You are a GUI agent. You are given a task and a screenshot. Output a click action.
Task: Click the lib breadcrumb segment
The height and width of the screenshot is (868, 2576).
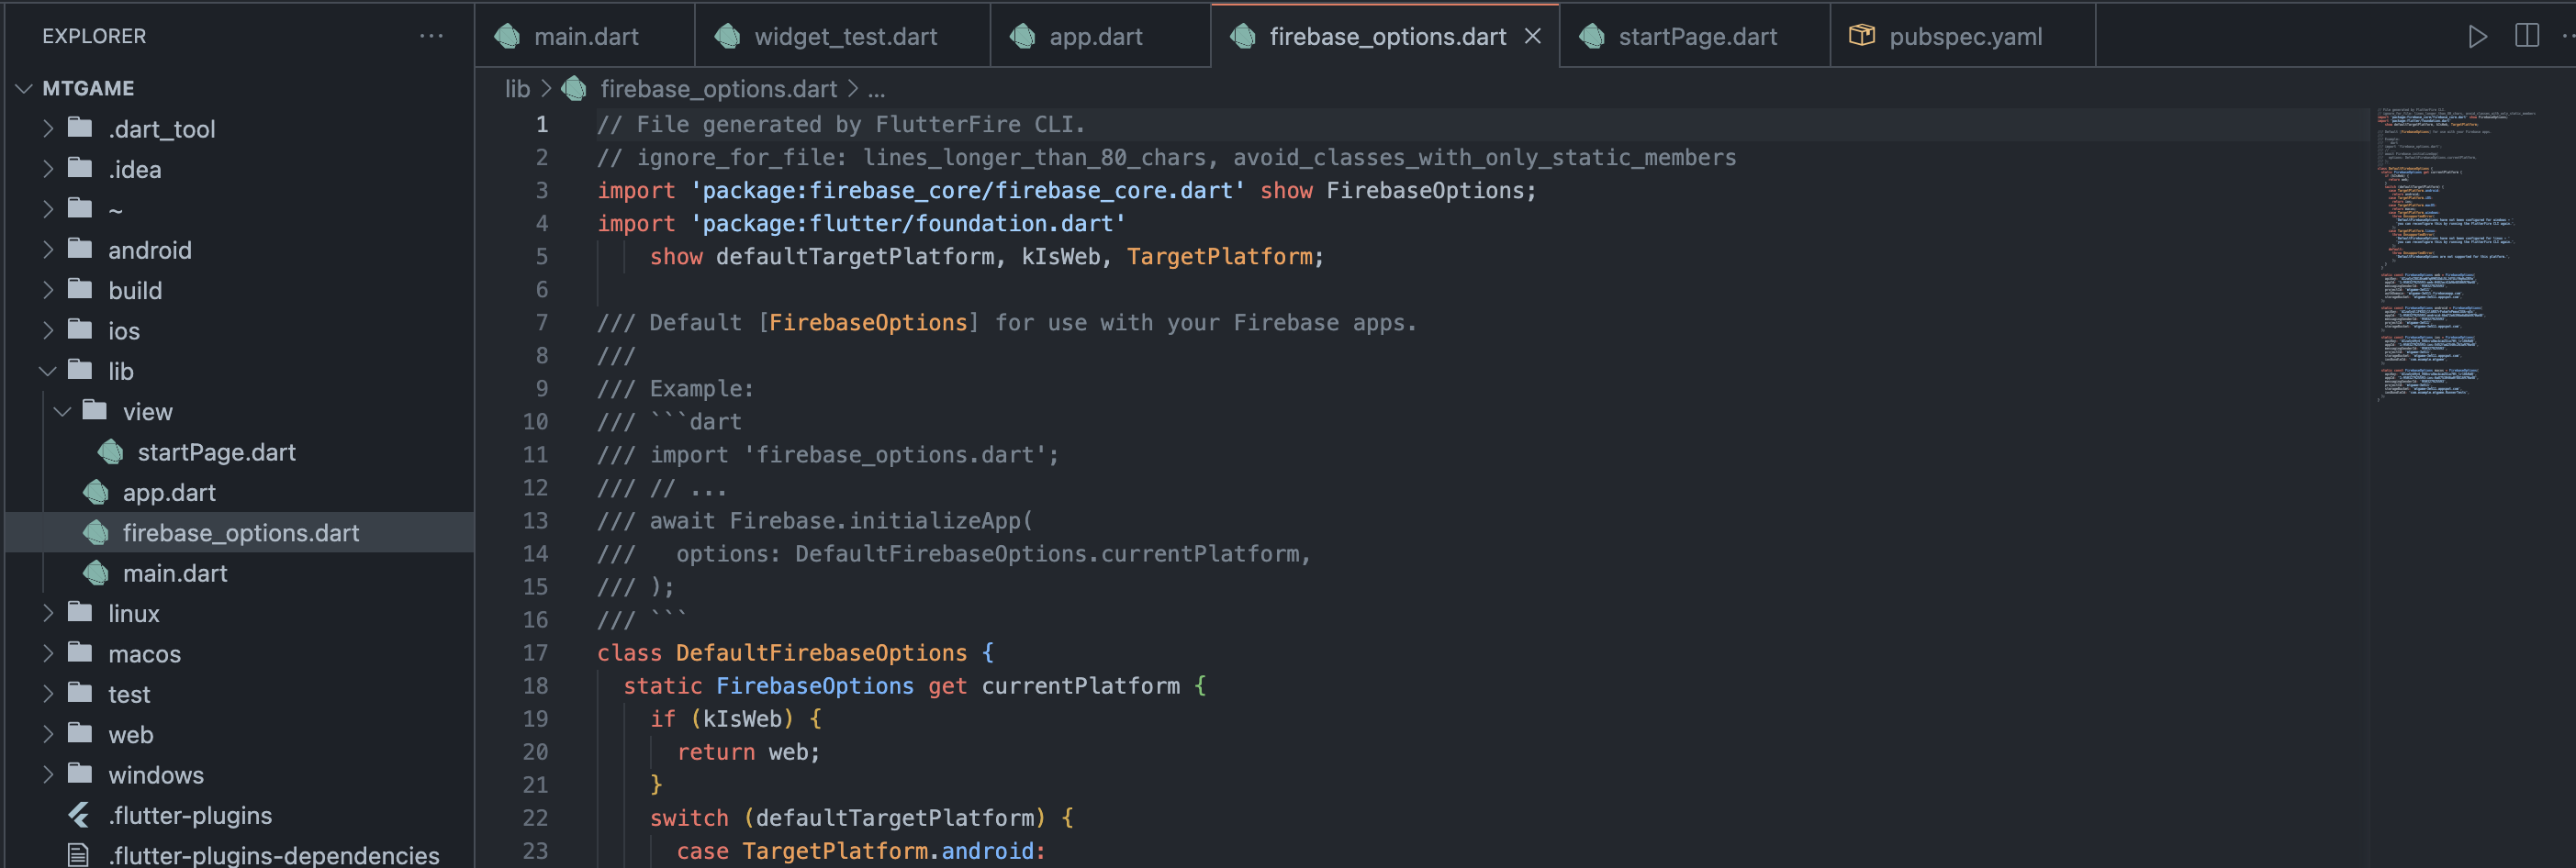click(x=517, y=89)
